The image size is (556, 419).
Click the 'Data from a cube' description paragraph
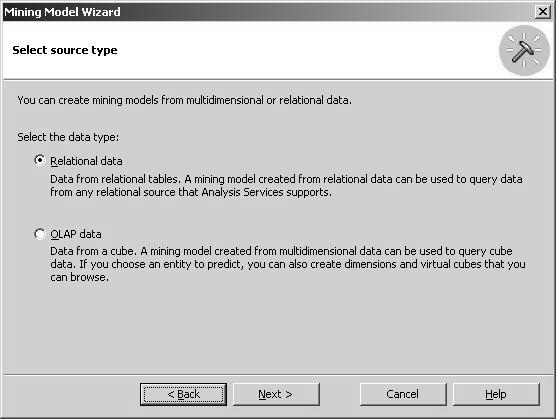[x=288, y=264]
